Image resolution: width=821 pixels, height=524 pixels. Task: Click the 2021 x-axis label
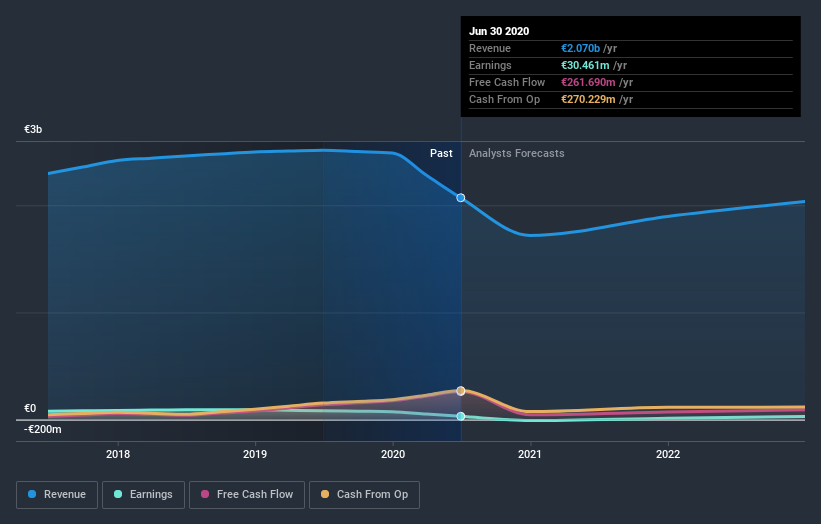(530, 454)
